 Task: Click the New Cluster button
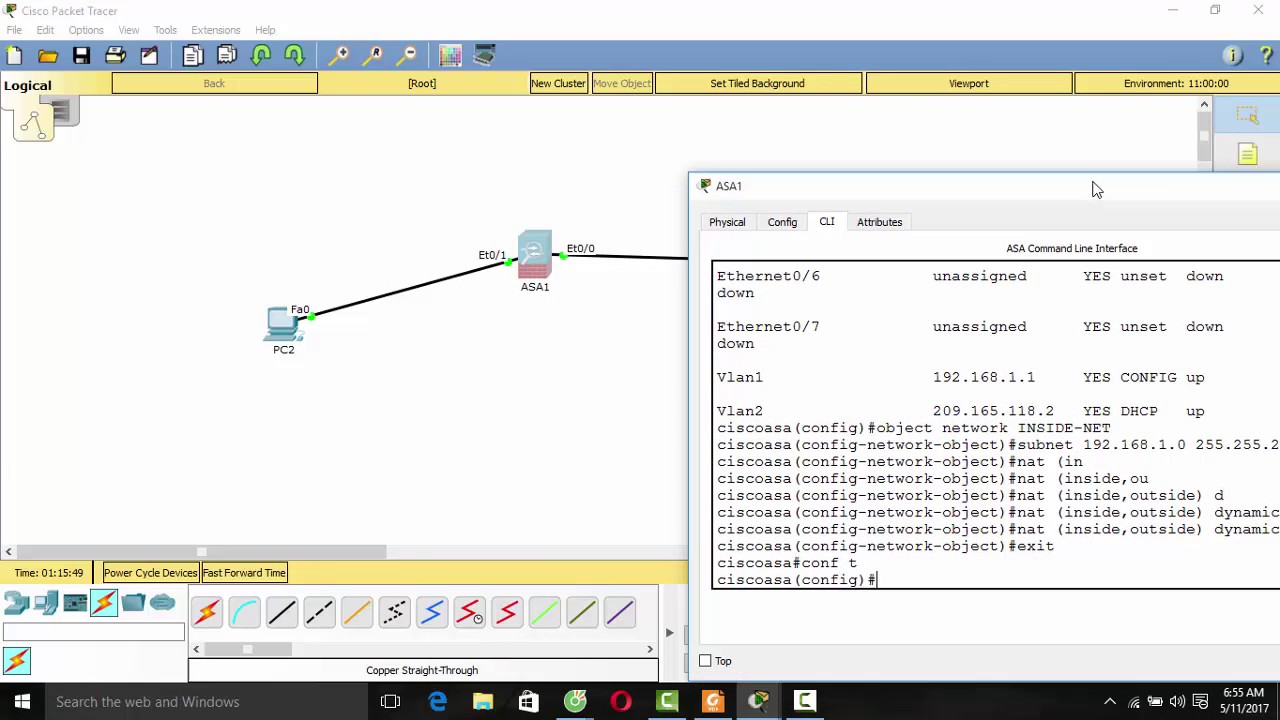[558, 84]
